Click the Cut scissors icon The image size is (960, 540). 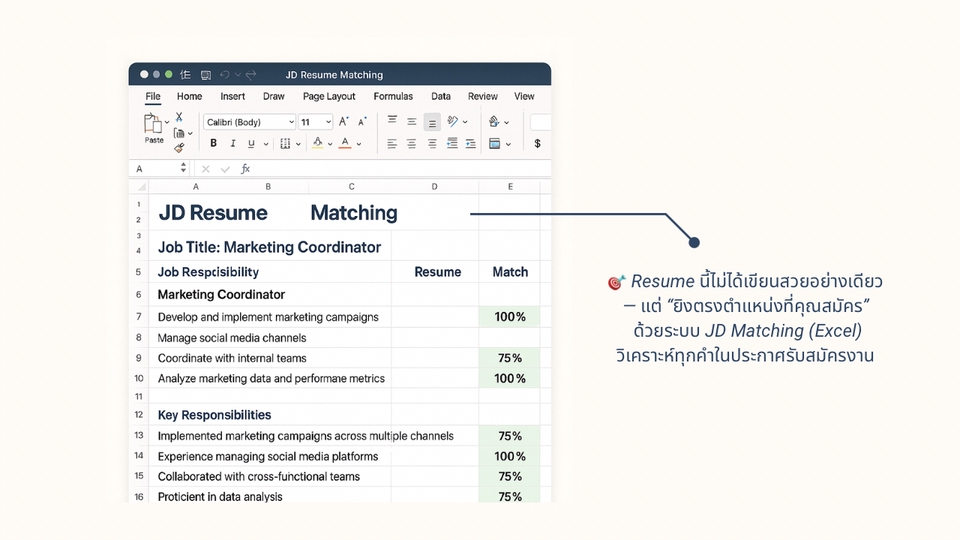(x=179, y=117)
